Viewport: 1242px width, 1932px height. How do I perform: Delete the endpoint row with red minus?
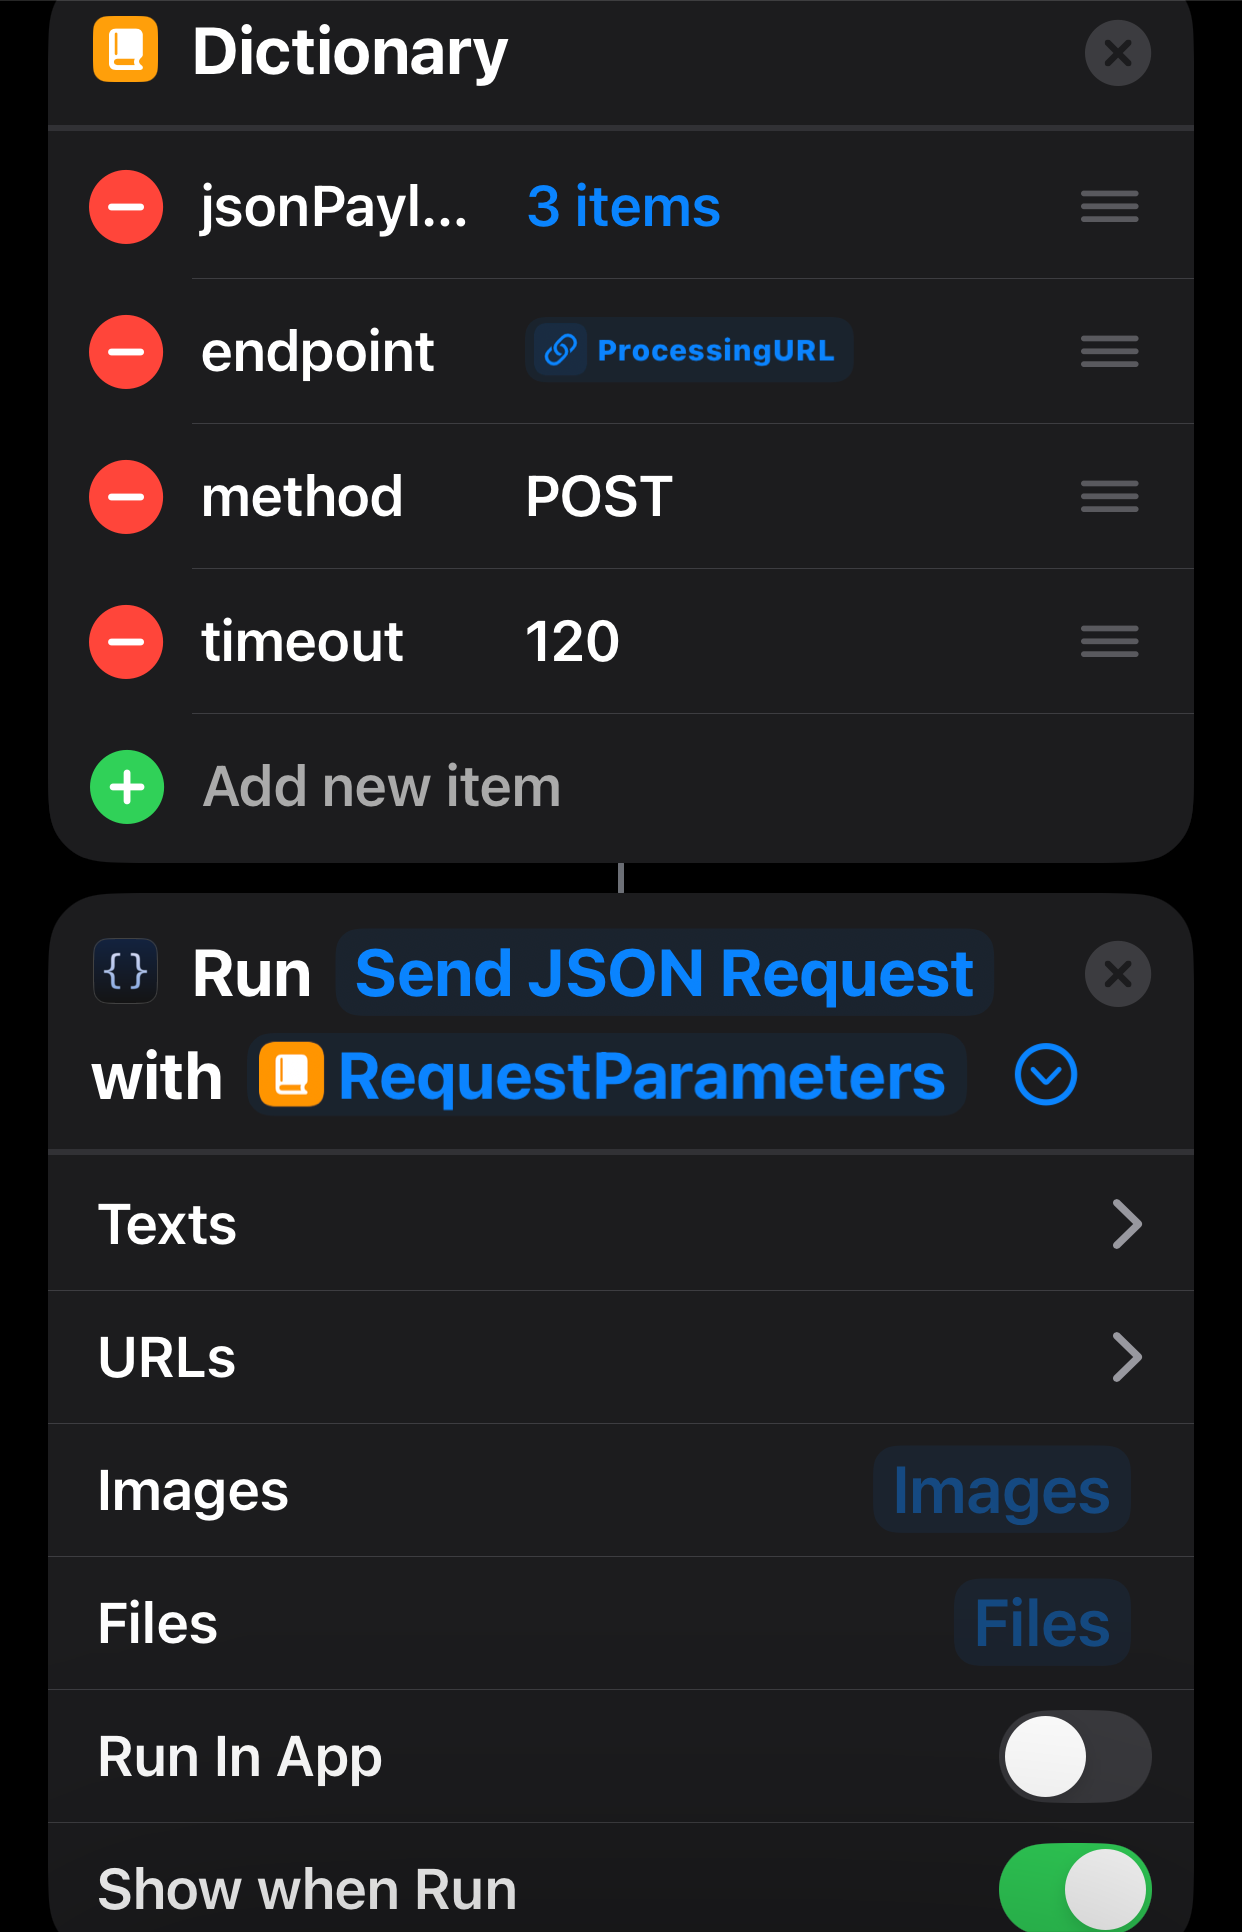[x=126, y=352]
